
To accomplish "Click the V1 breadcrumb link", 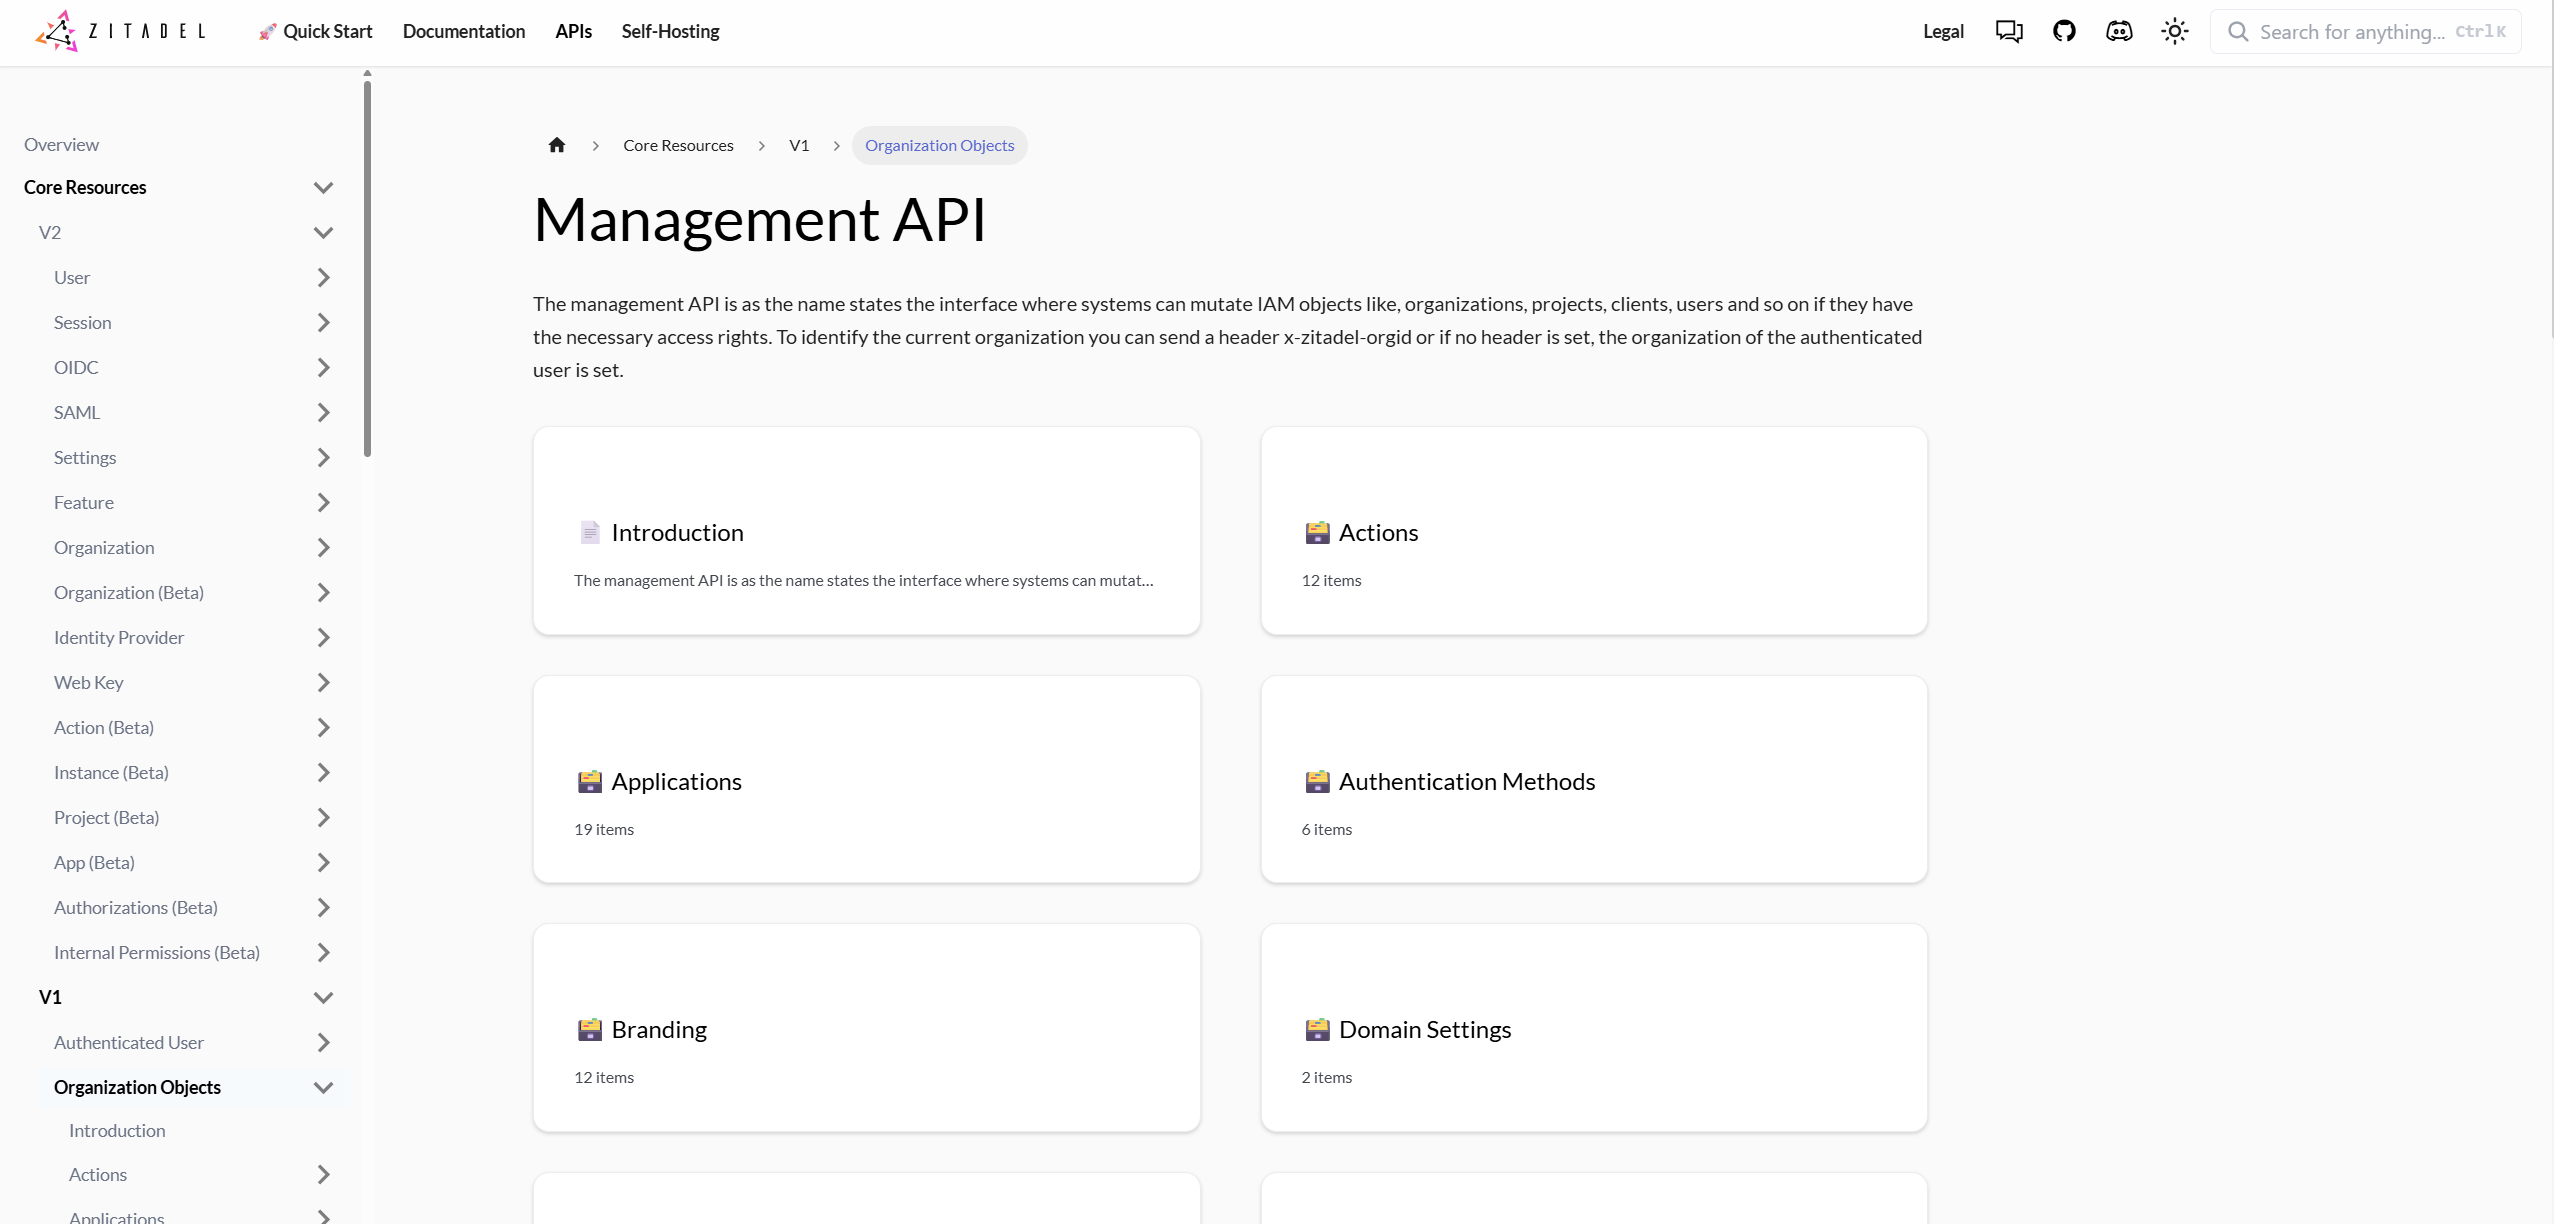I will click(799, 145).
